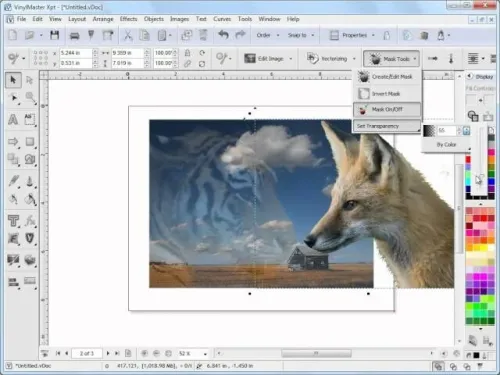Click the text alignment icon in toolbar
This screenshot has height=375, width=500.
[x=473, y=59]
